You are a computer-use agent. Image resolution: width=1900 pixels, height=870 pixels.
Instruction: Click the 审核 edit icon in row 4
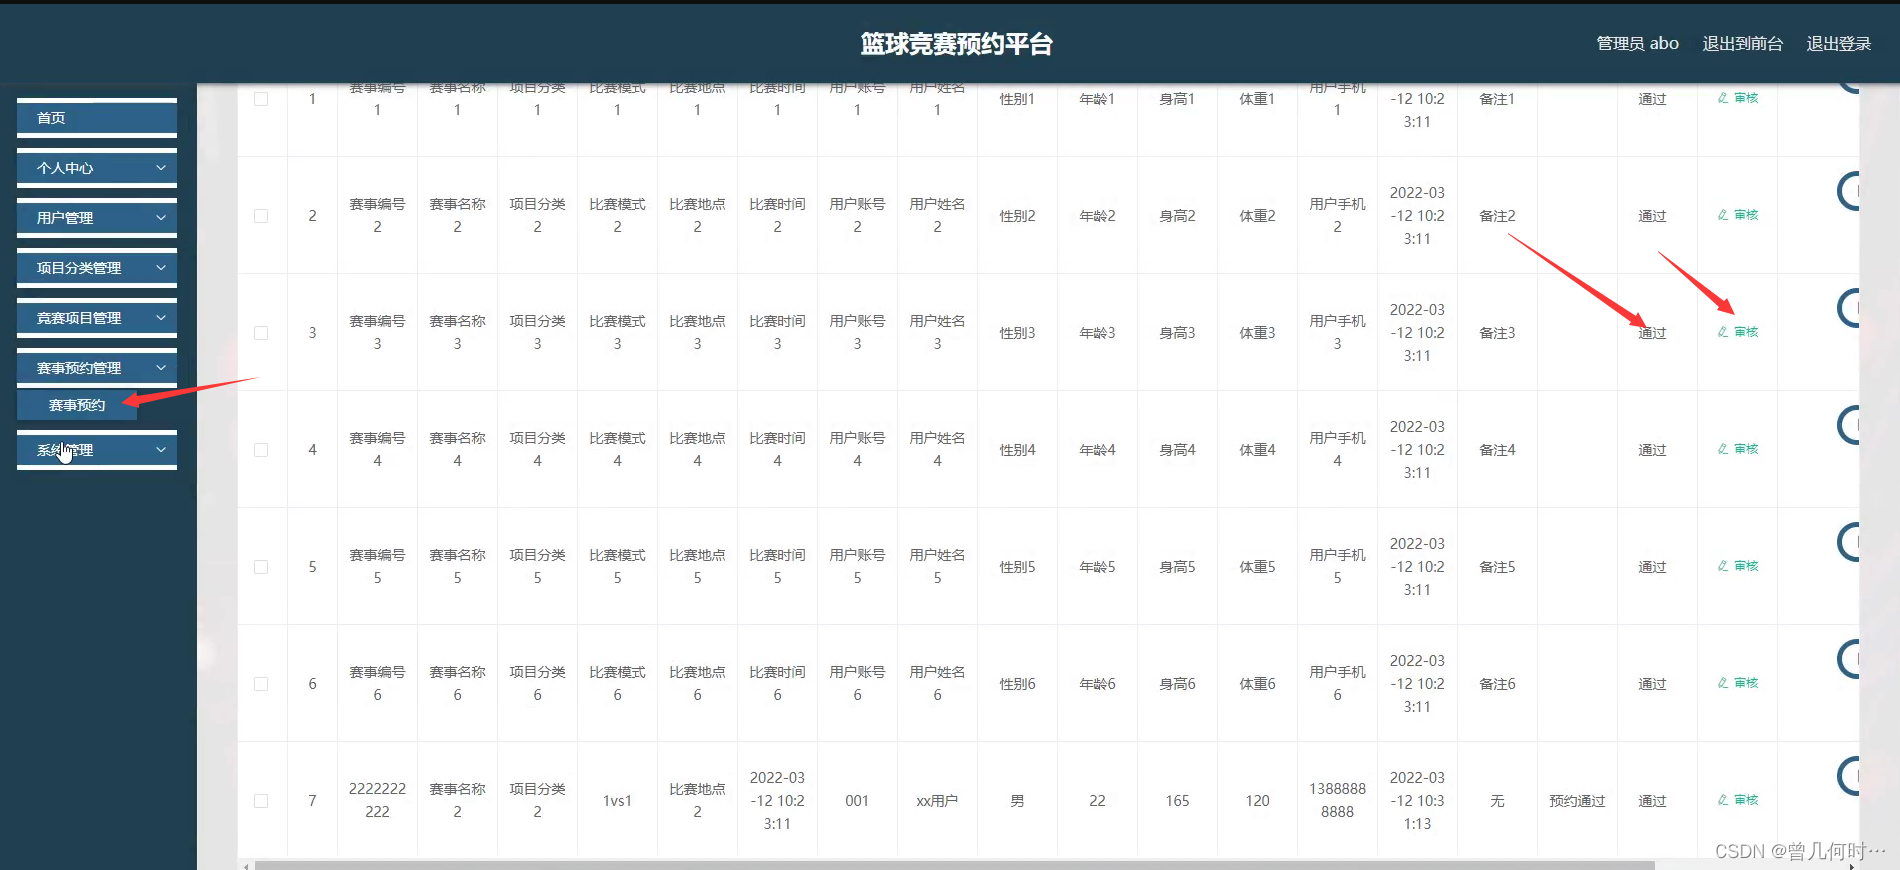pyautogui.click(x=1723, y=449)
